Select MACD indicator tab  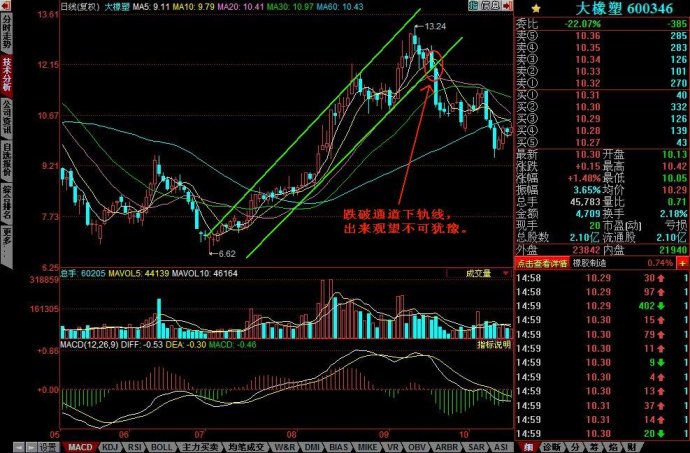point(81,447)
